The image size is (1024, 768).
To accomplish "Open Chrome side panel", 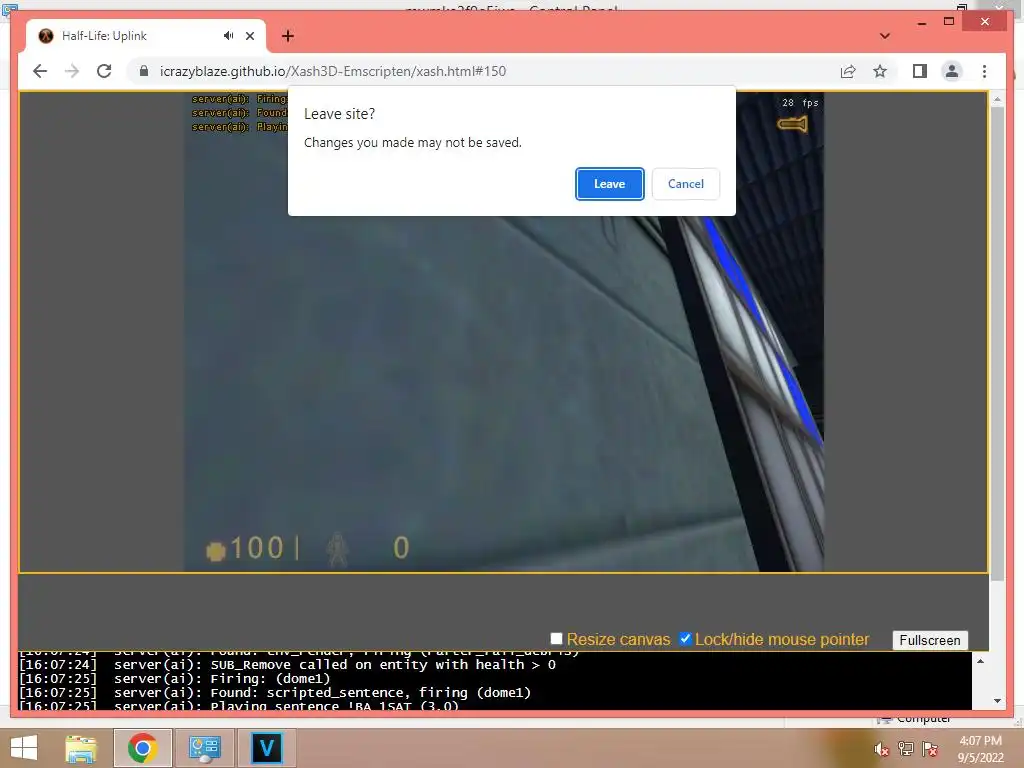I will pos(920,71).
